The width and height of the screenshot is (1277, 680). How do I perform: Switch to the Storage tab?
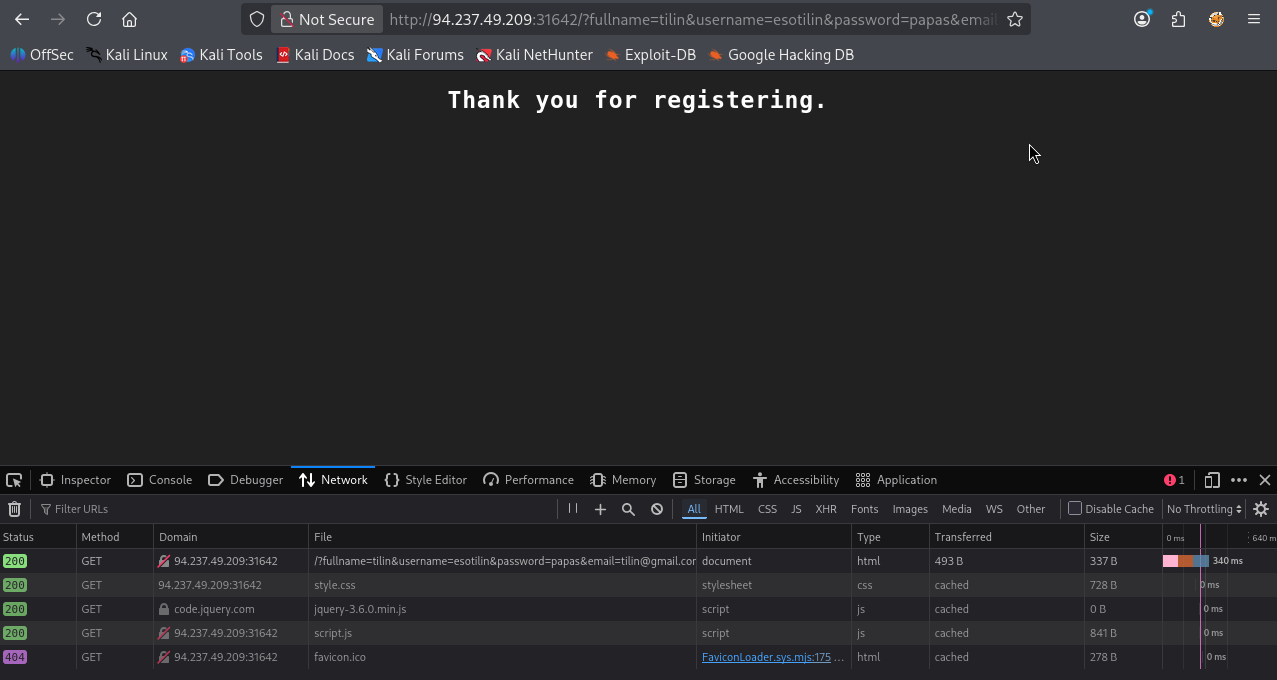704,480
